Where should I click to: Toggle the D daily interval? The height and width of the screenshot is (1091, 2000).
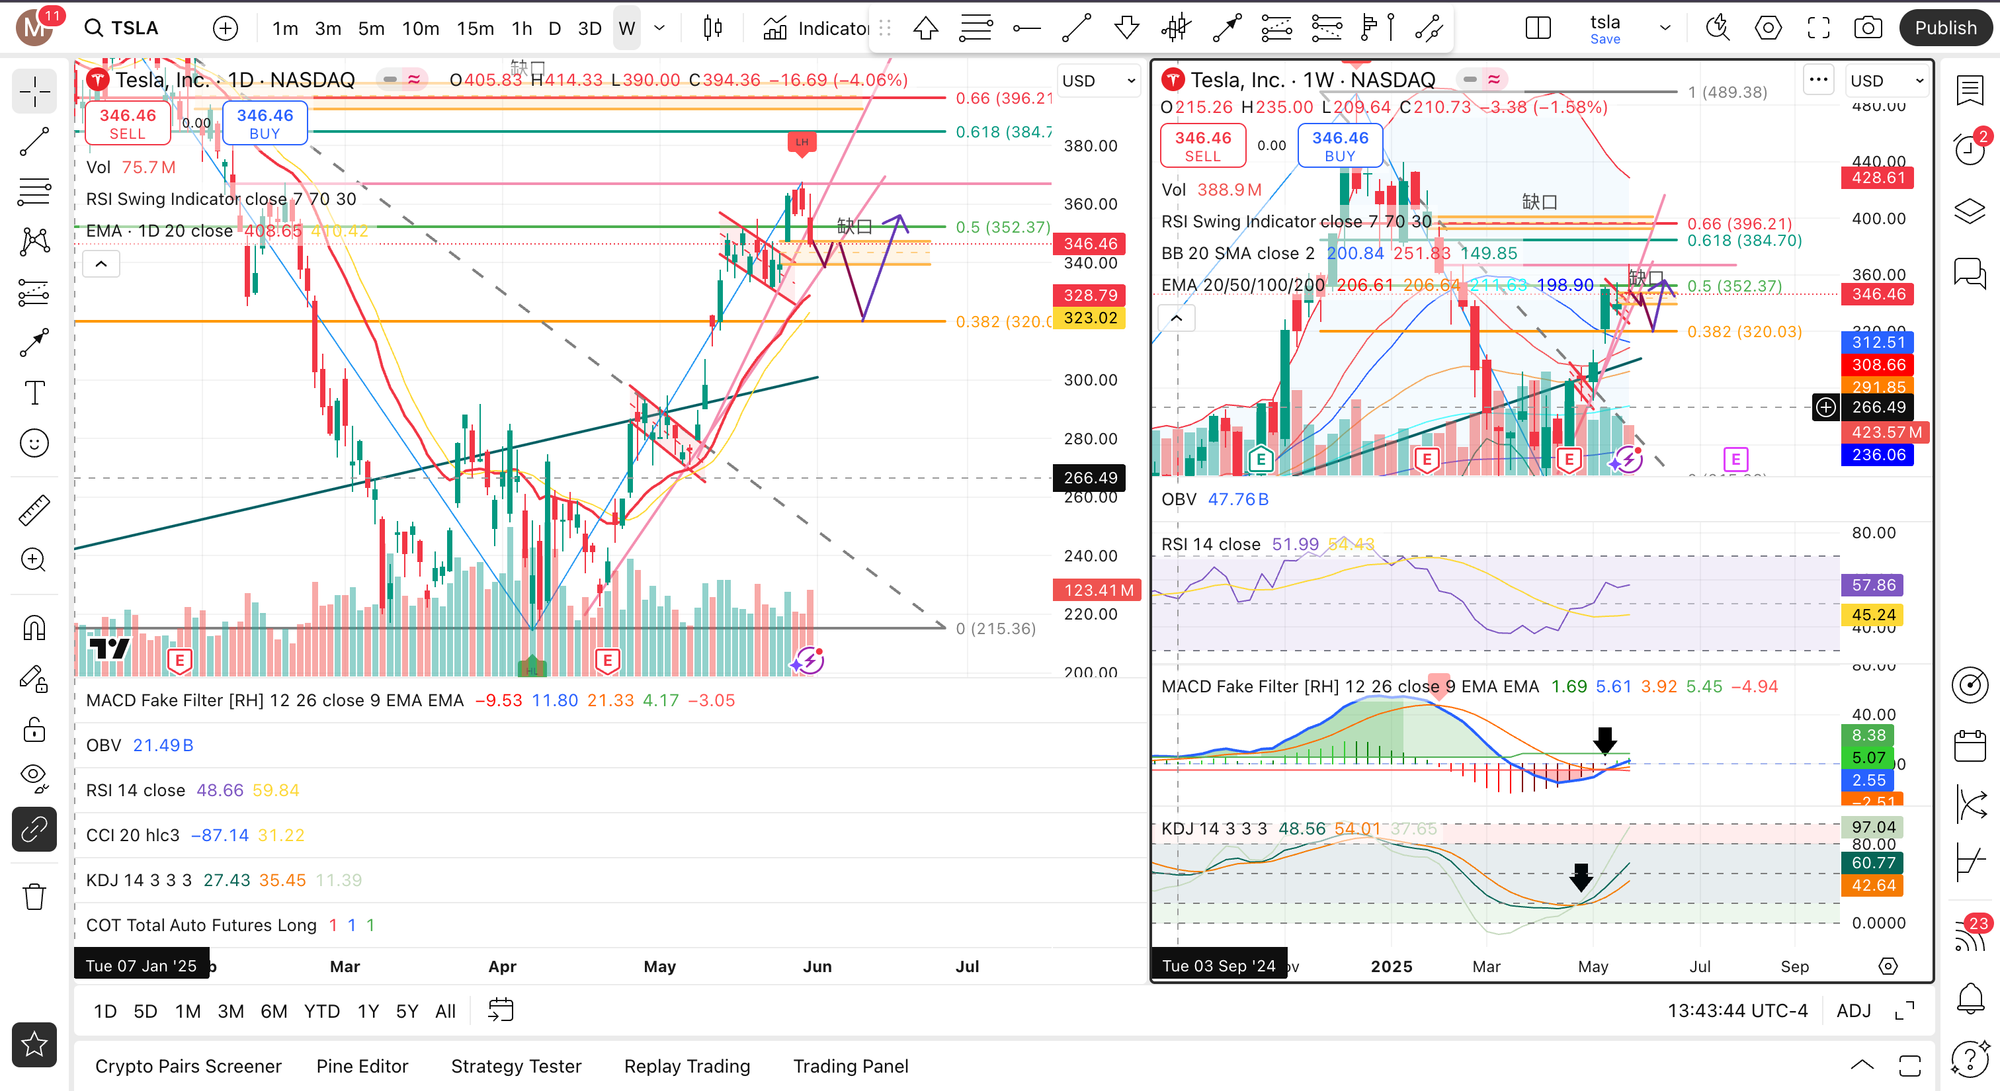(x=555, y=28)
